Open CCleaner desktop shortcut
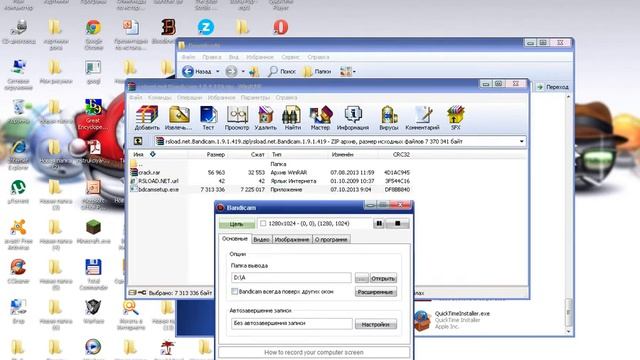The height and width of the screenshot is (360, 640). tap(18, 271)
